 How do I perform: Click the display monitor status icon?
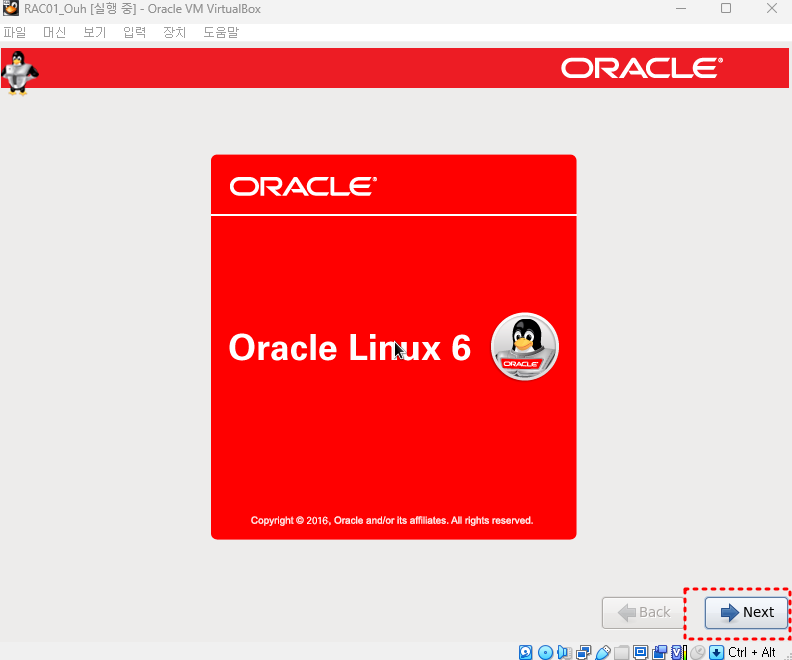tap(640, 652)
